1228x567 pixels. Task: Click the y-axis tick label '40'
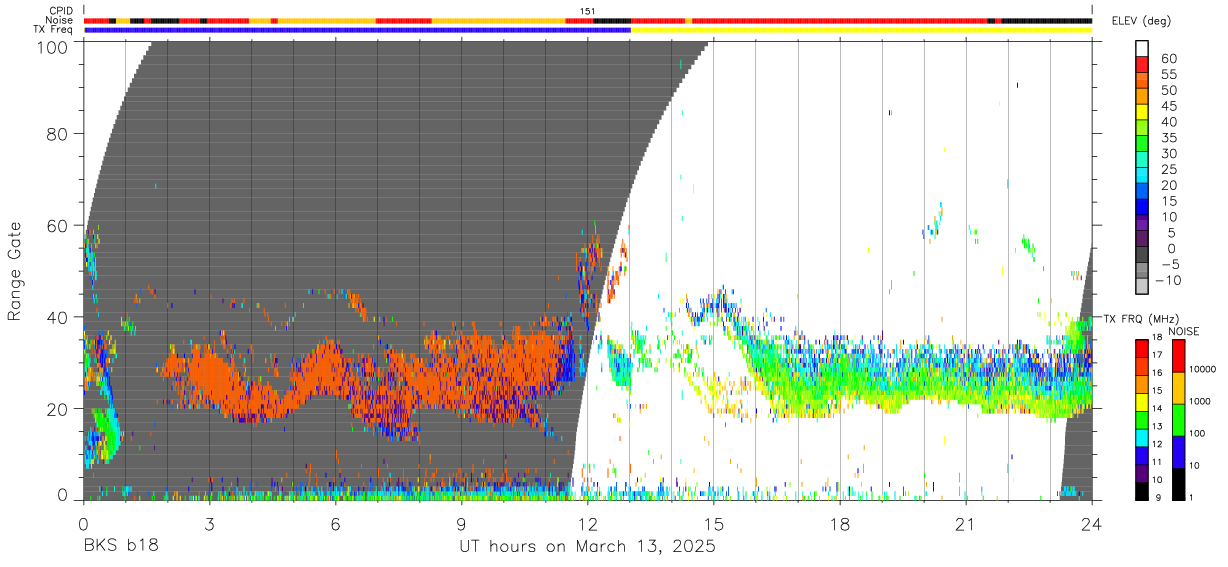58,317
